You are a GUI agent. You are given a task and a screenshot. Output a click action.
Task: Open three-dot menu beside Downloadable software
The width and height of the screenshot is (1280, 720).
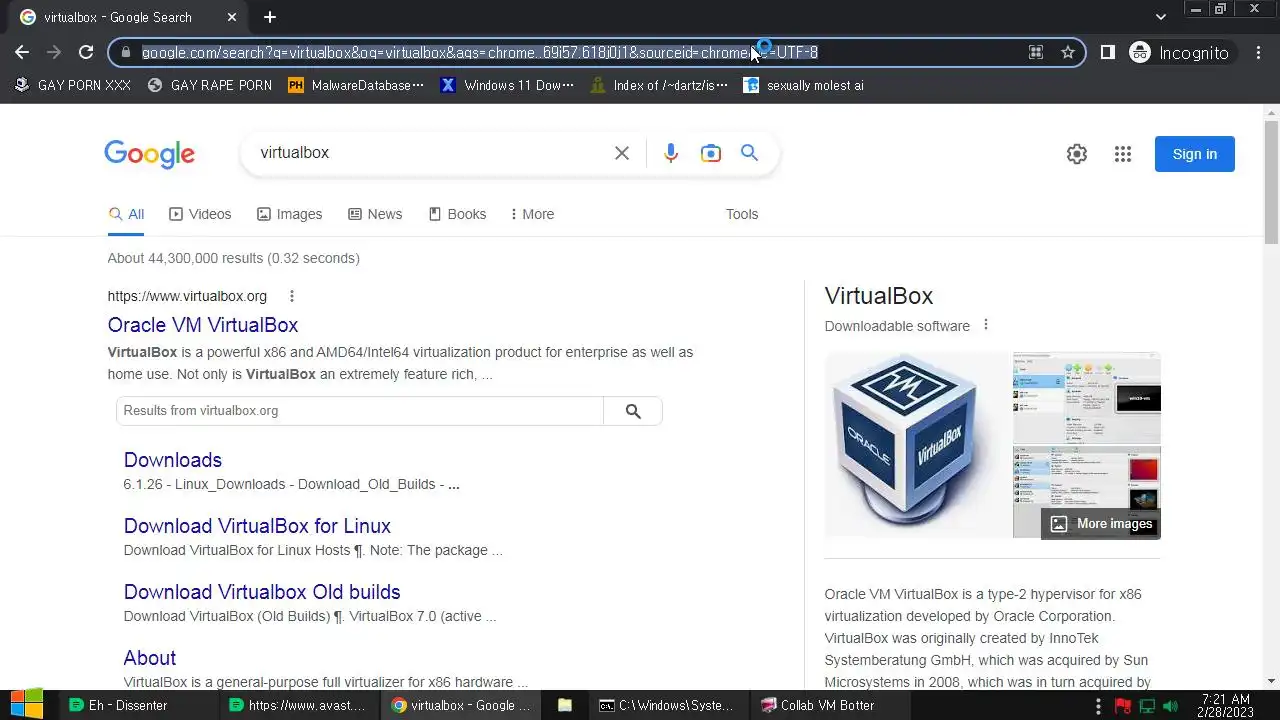986,325
